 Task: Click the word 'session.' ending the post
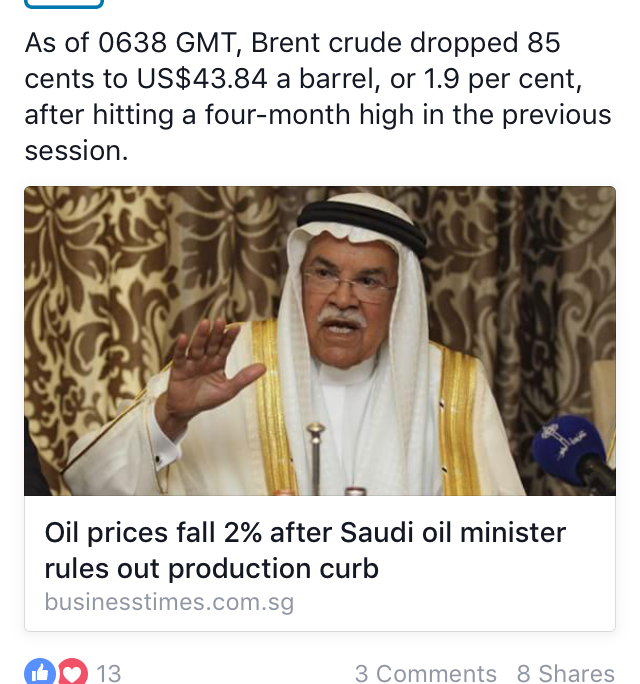point(77,150)
